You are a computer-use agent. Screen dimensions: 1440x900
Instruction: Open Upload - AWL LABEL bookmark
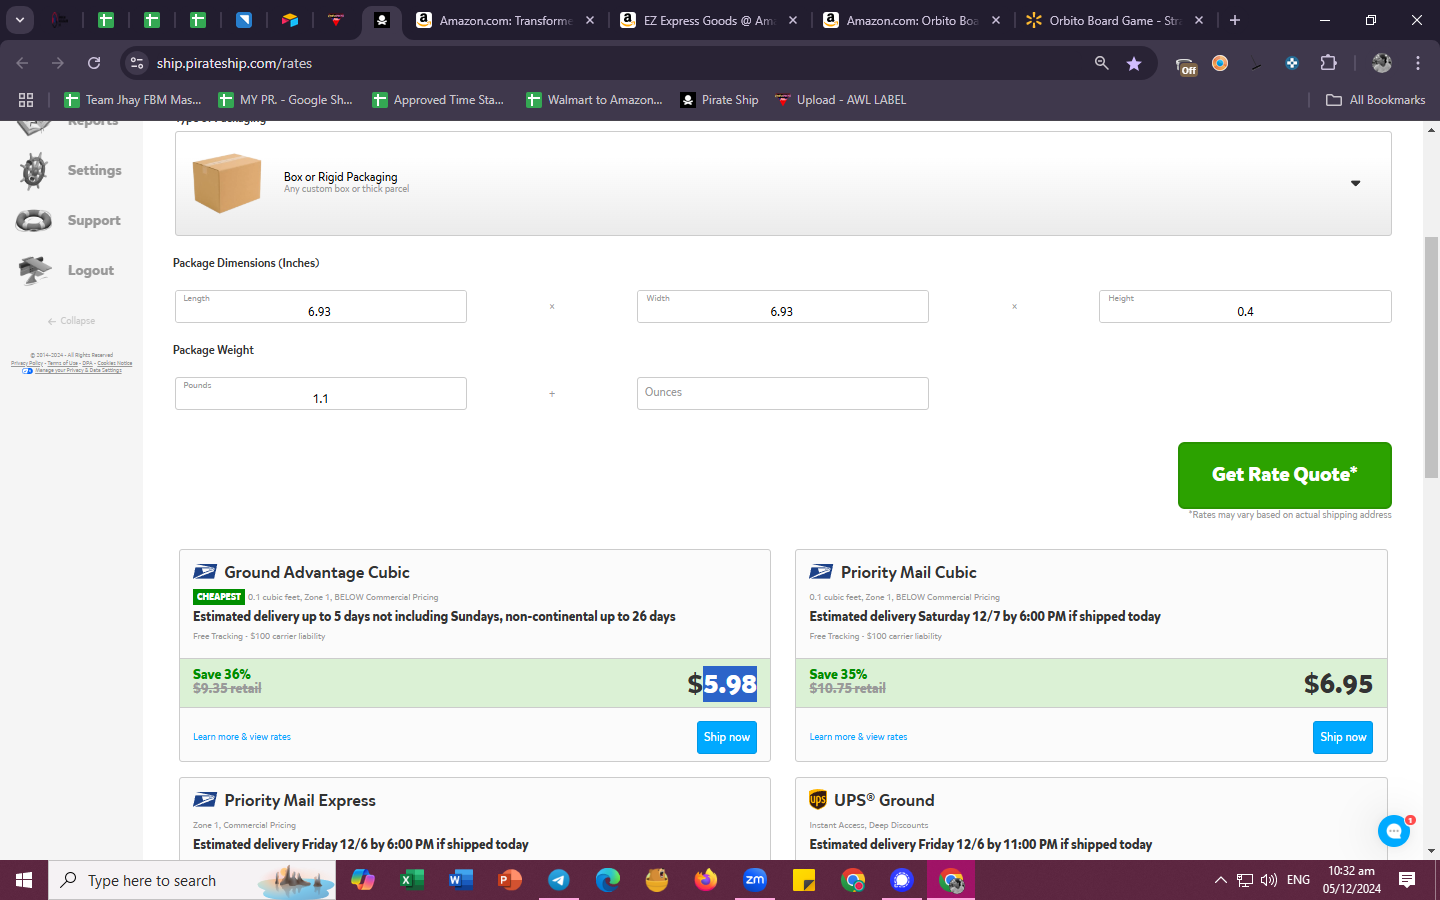click(841, 100)
